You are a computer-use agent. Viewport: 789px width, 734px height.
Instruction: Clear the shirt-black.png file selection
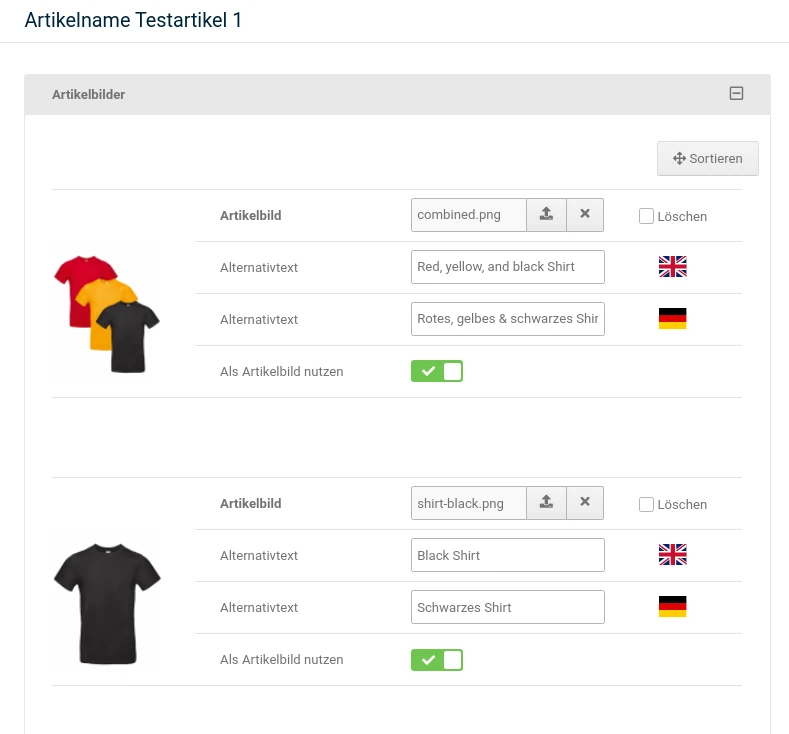point(585,503)
